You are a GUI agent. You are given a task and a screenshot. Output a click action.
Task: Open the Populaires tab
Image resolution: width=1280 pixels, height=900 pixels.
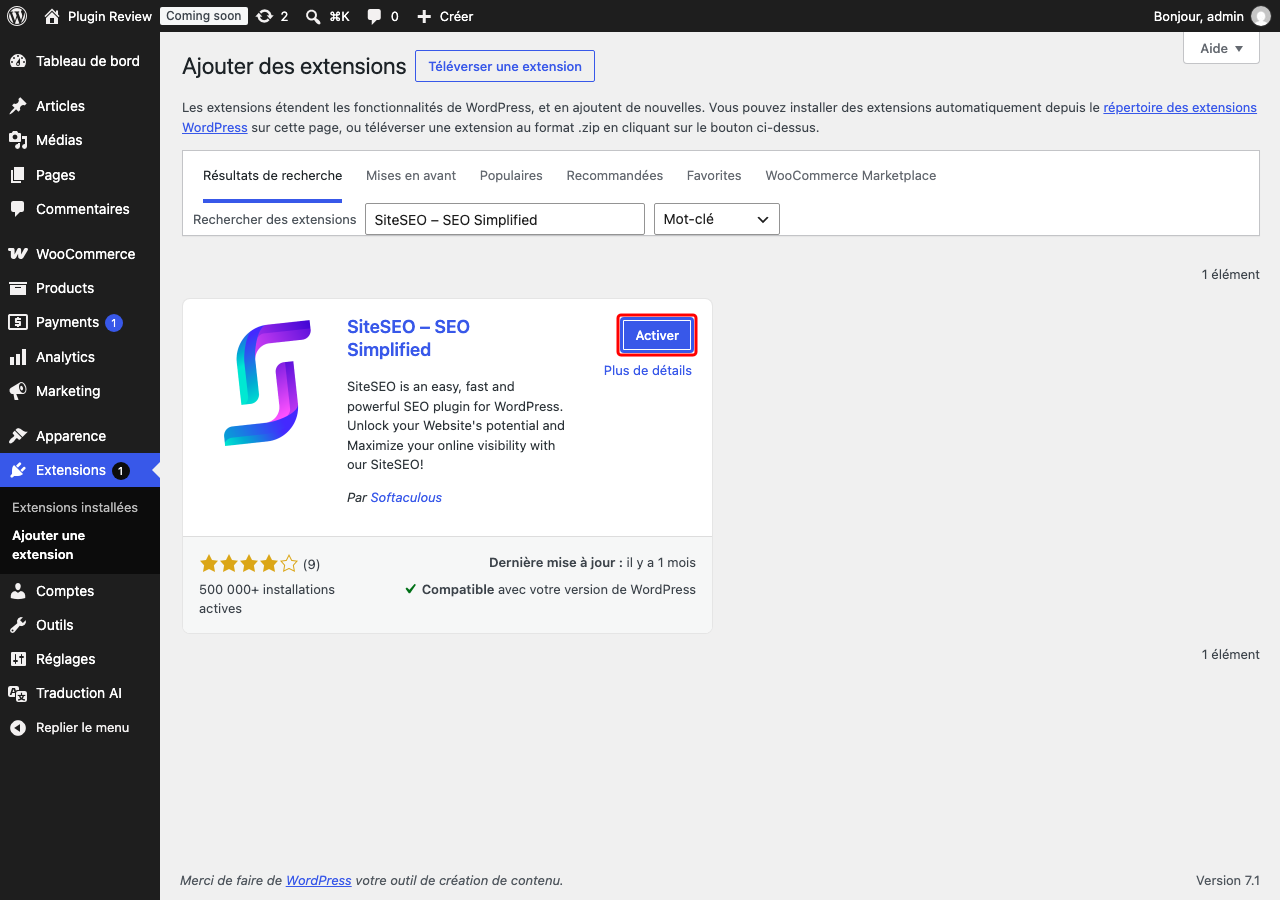pos(511,175)
